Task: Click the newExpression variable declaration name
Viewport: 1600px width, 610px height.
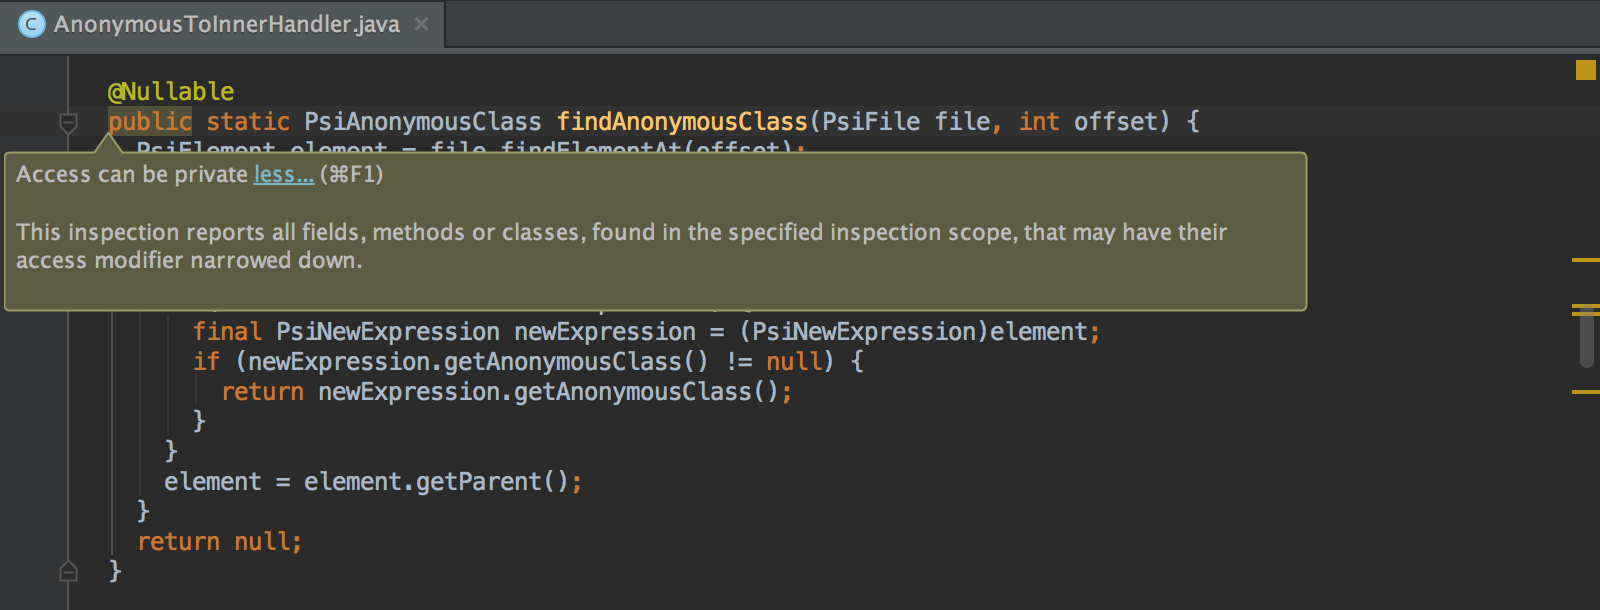Action: tap(605, 332)
